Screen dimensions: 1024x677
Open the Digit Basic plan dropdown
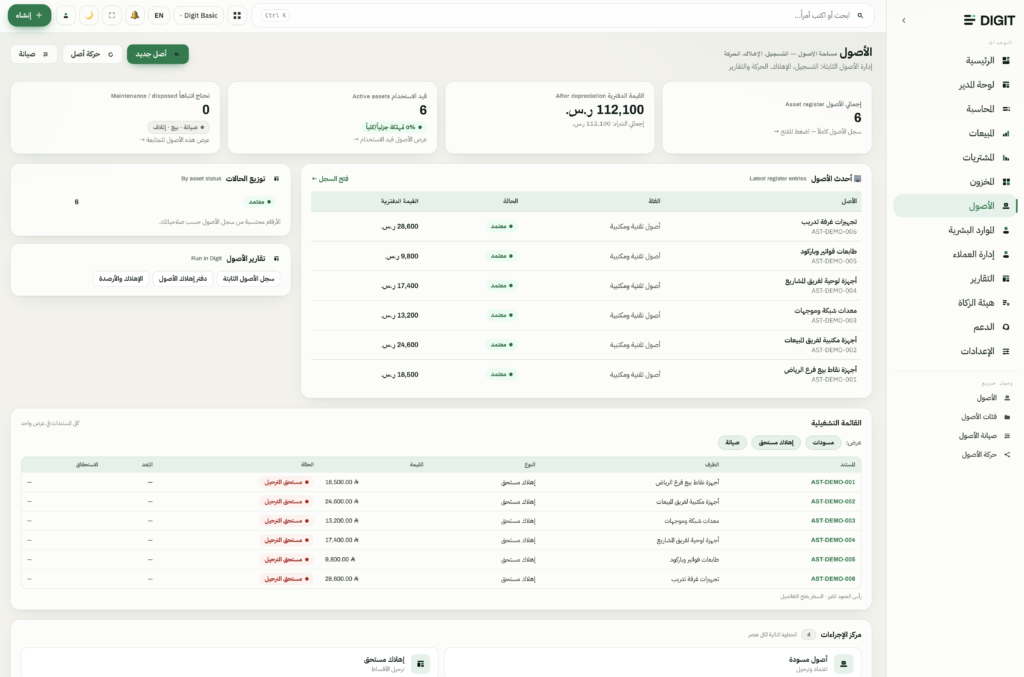tap(199, 15)
